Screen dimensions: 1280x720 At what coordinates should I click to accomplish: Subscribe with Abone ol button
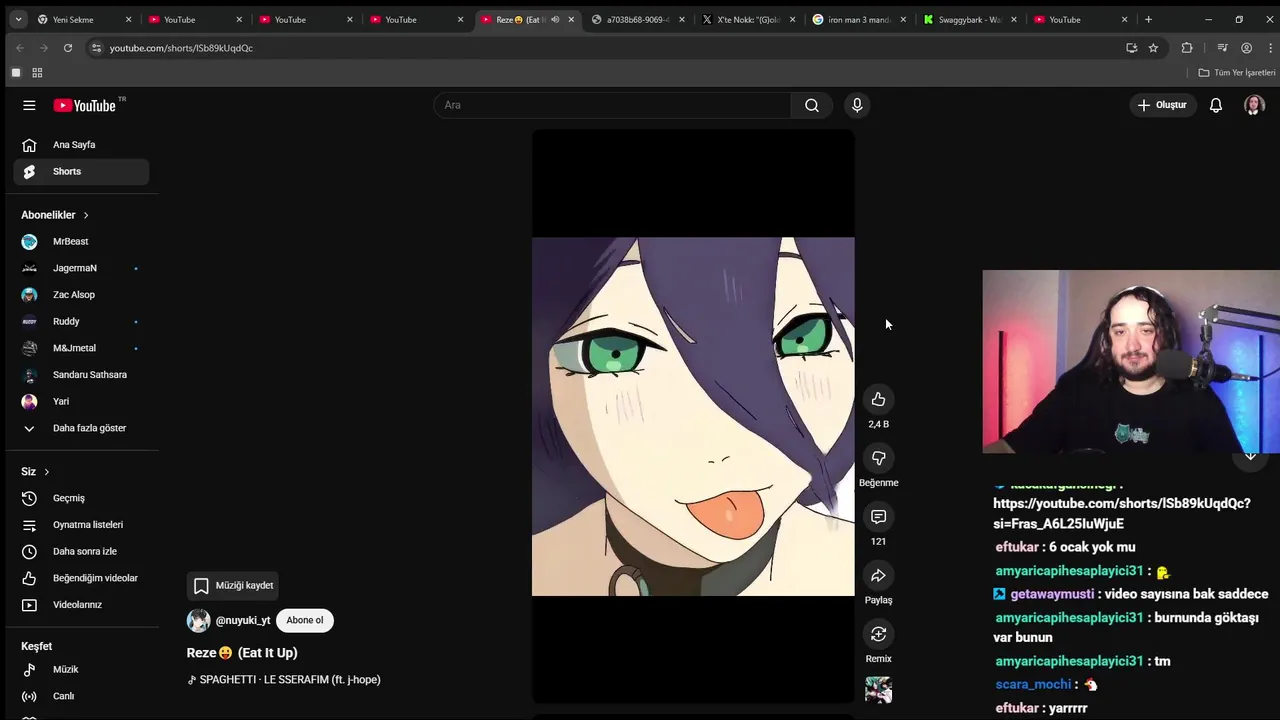tap(305, 620)
